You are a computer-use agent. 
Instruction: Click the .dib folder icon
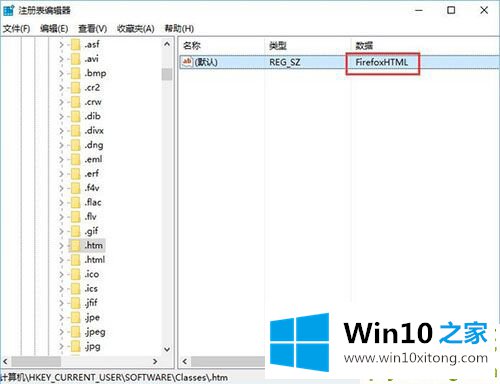[76, 116]
